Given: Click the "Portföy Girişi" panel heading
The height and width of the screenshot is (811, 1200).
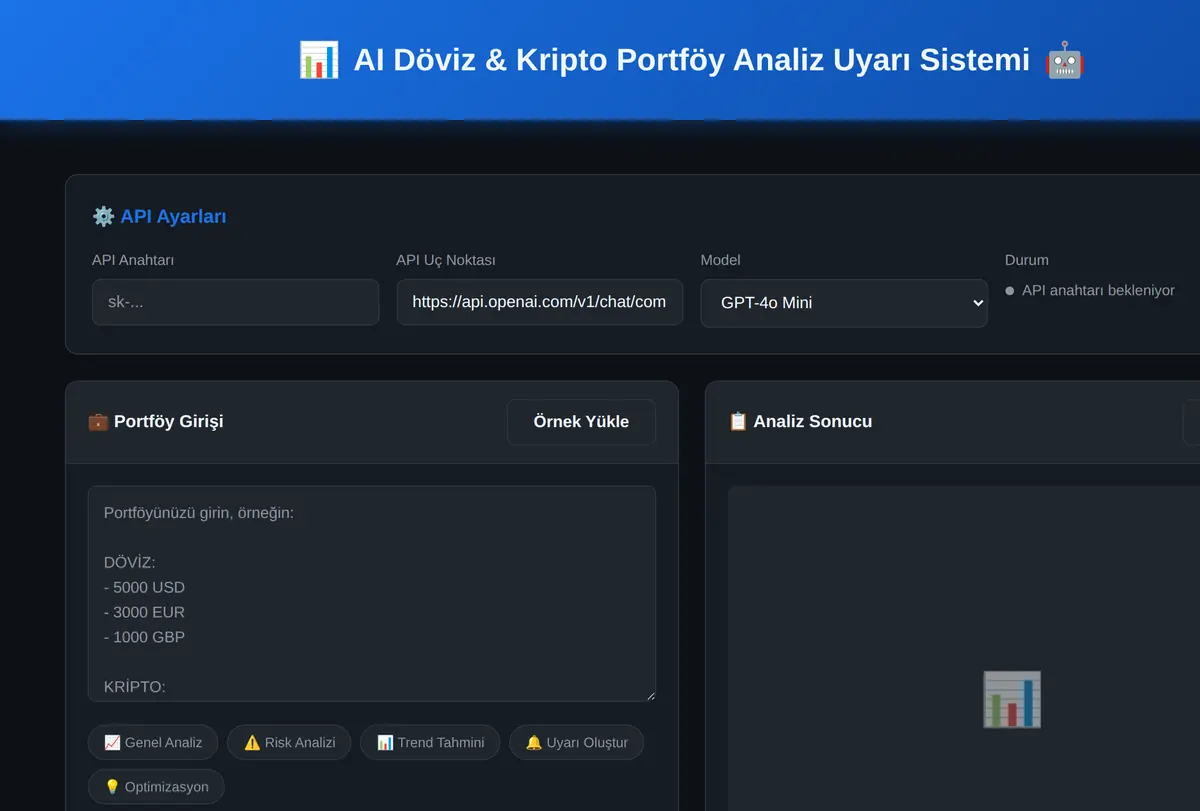Looking at the screenshot, I should point(169,422).
